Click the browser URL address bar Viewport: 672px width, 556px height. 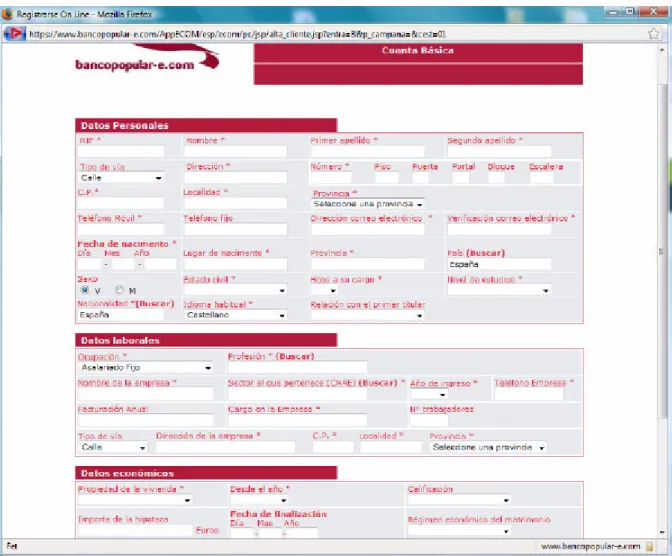pyautogui.click(x=336, y=34)
